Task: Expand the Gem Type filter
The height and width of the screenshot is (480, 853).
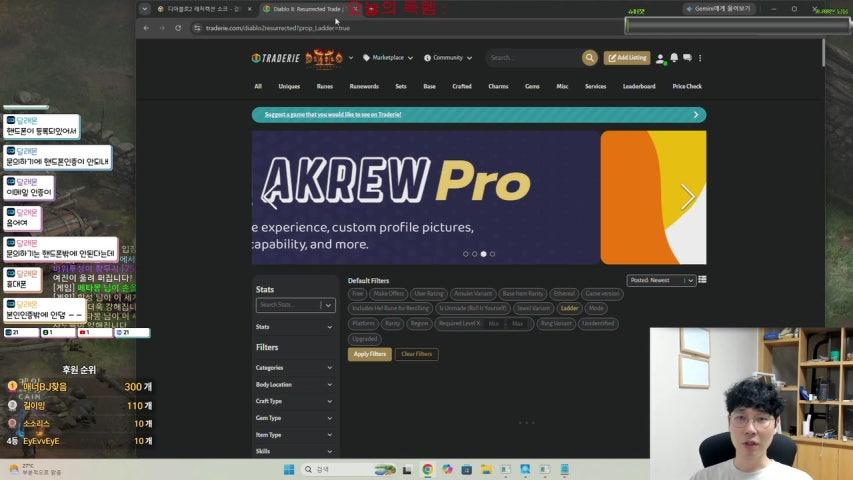Action: [x=294, y=418]
